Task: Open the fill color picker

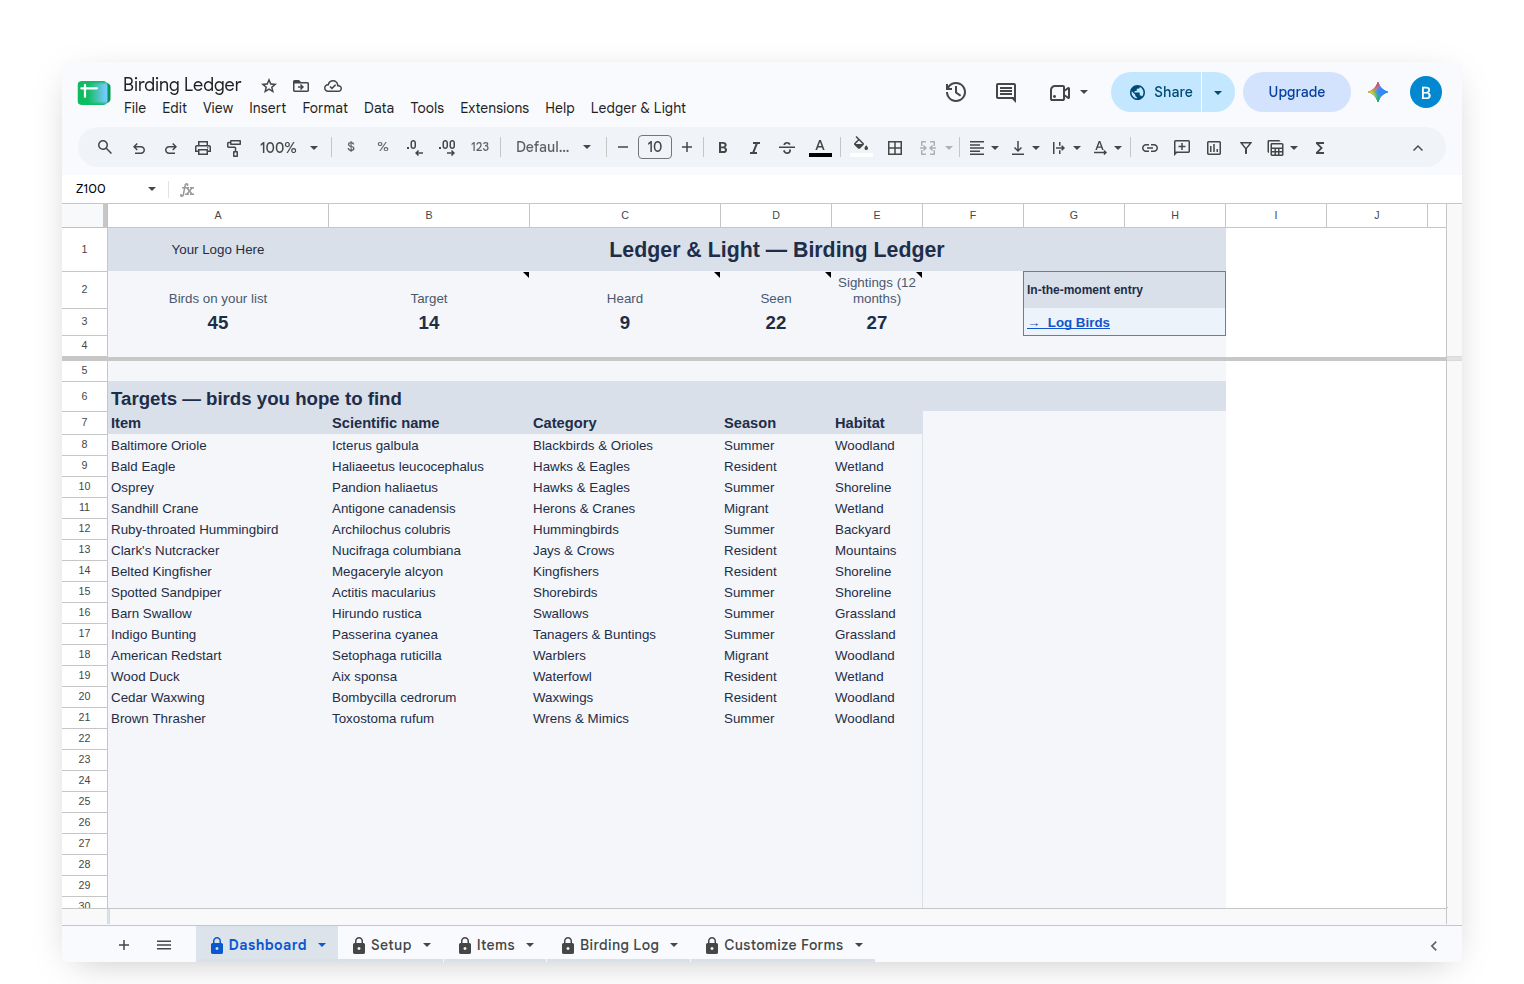Action: tap(861, 148)
